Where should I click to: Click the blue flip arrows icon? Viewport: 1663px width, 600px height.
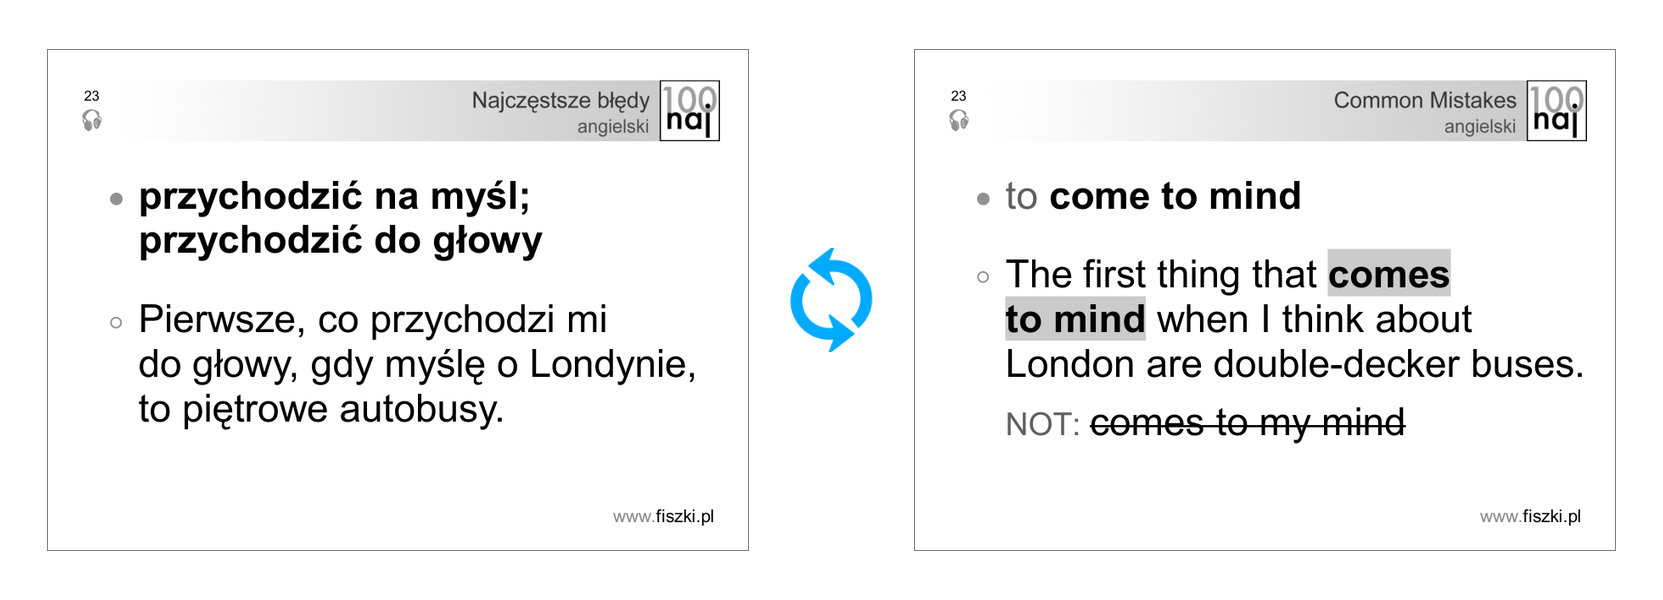click(830, 300)
